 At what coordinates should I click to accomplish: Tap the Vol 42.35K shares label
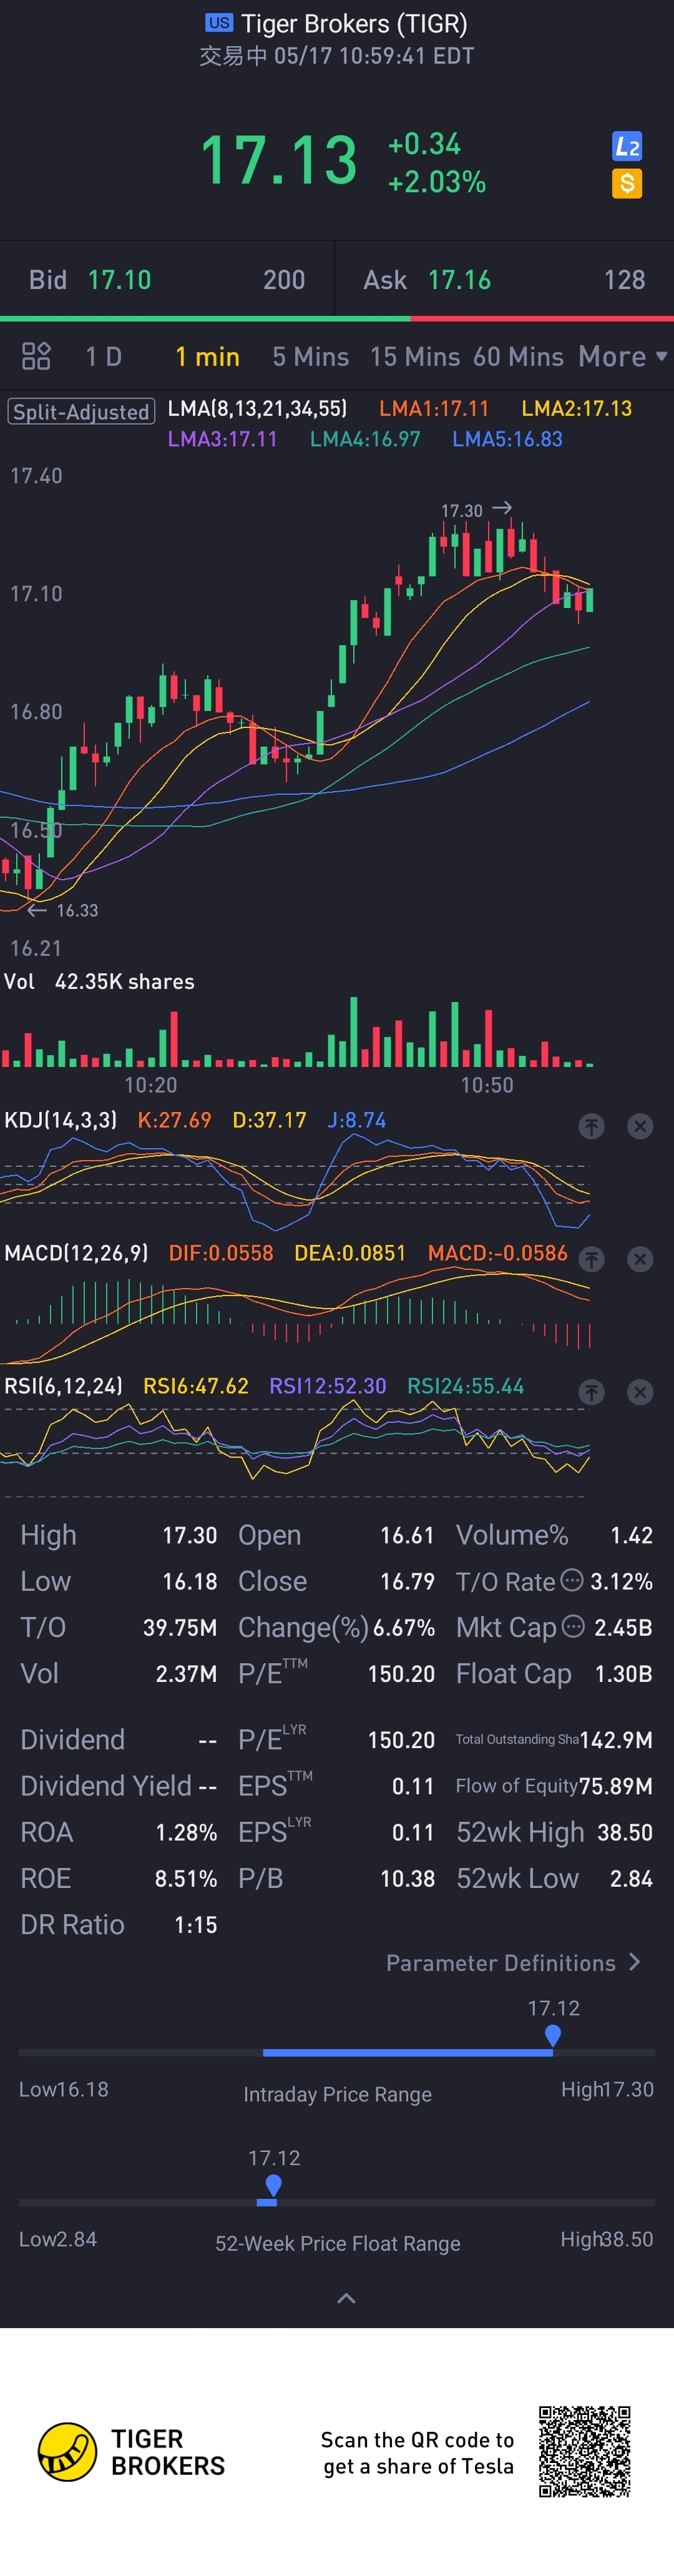tap(99, 981)
